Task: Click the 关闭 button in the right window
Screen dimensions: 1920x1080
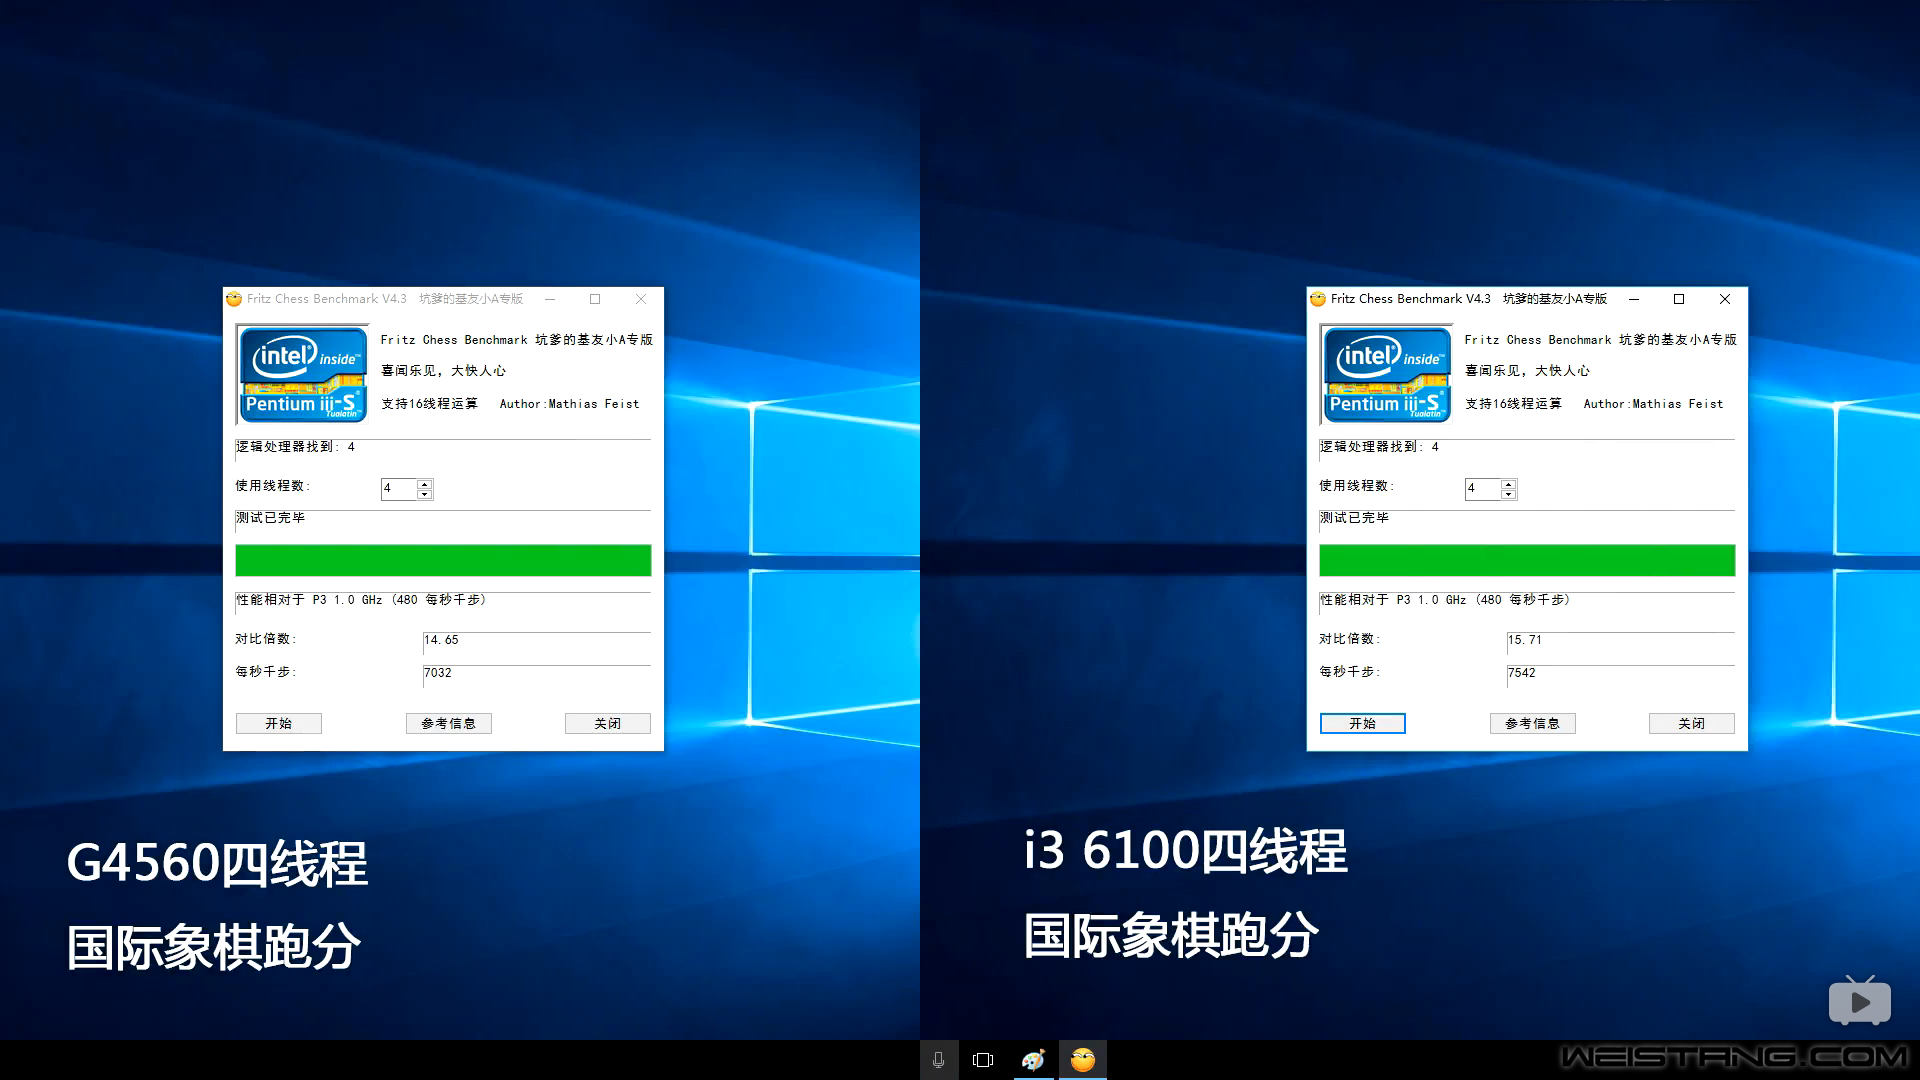Action: (1692, 724)
